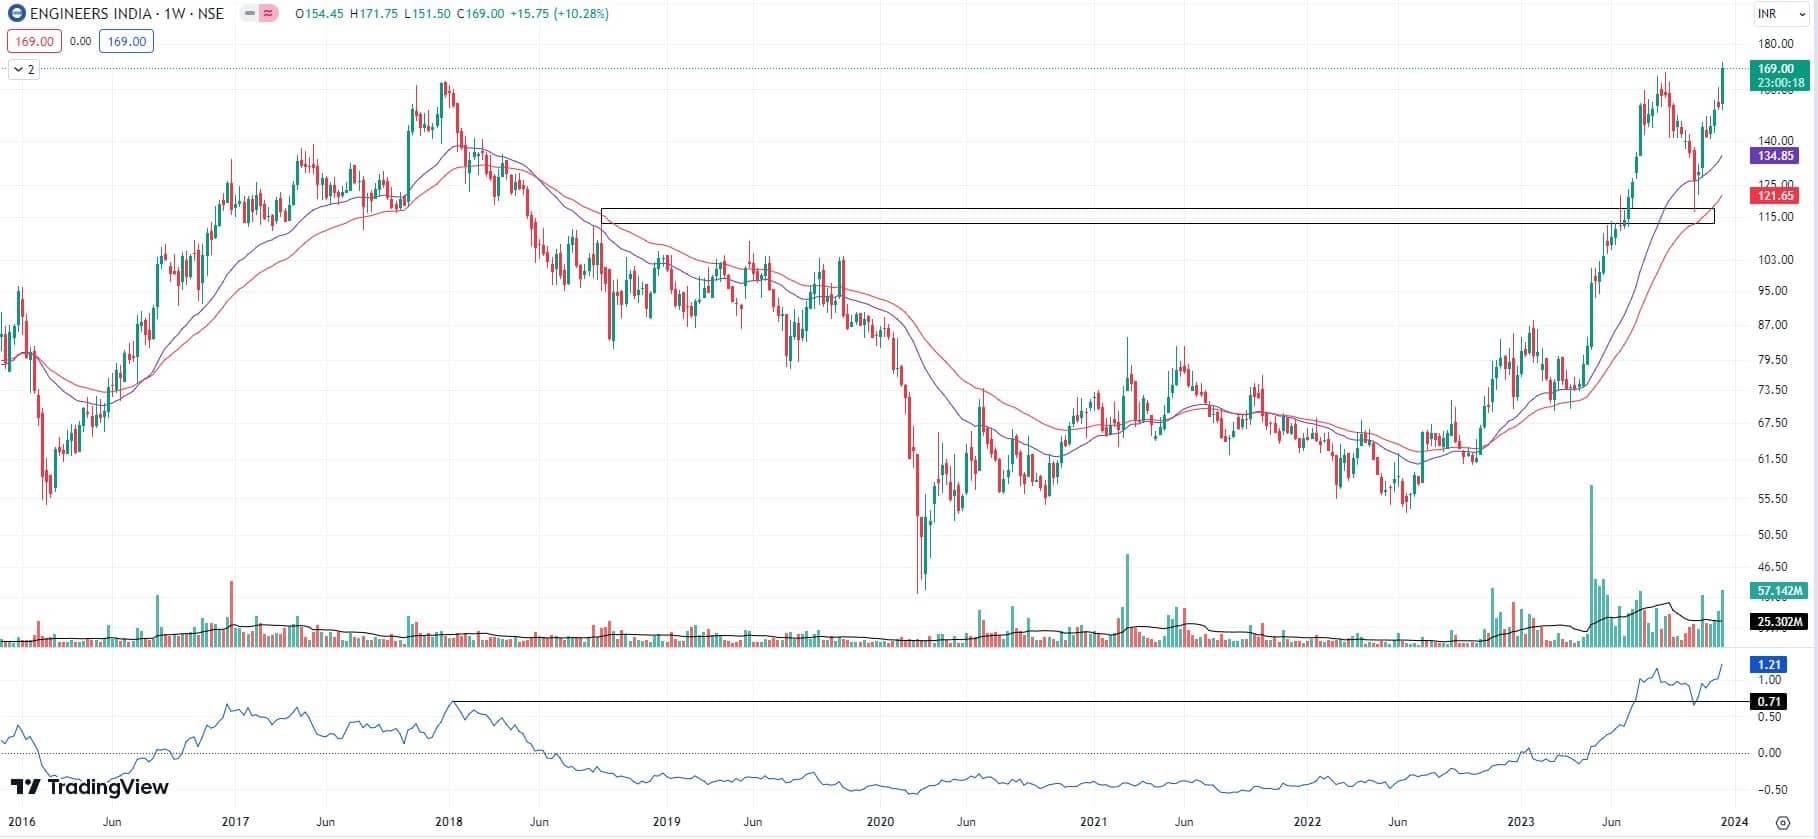This screenshot has height=839, width=1818.
Task: Expand the collapsed indicators legend showing 2
Action: pos(24,69)
